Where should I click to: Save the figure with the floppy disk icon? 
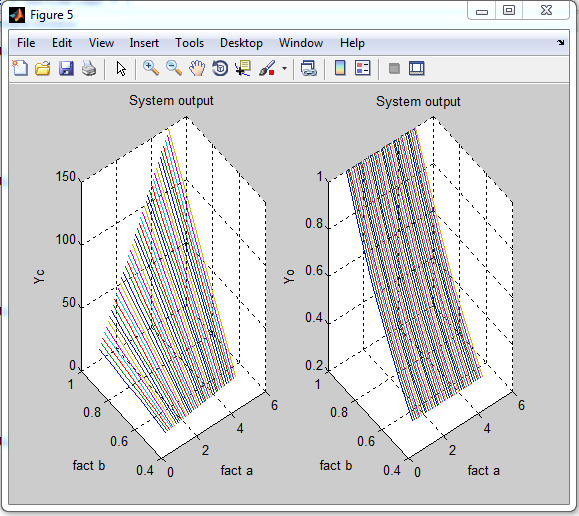pos(66,68)
